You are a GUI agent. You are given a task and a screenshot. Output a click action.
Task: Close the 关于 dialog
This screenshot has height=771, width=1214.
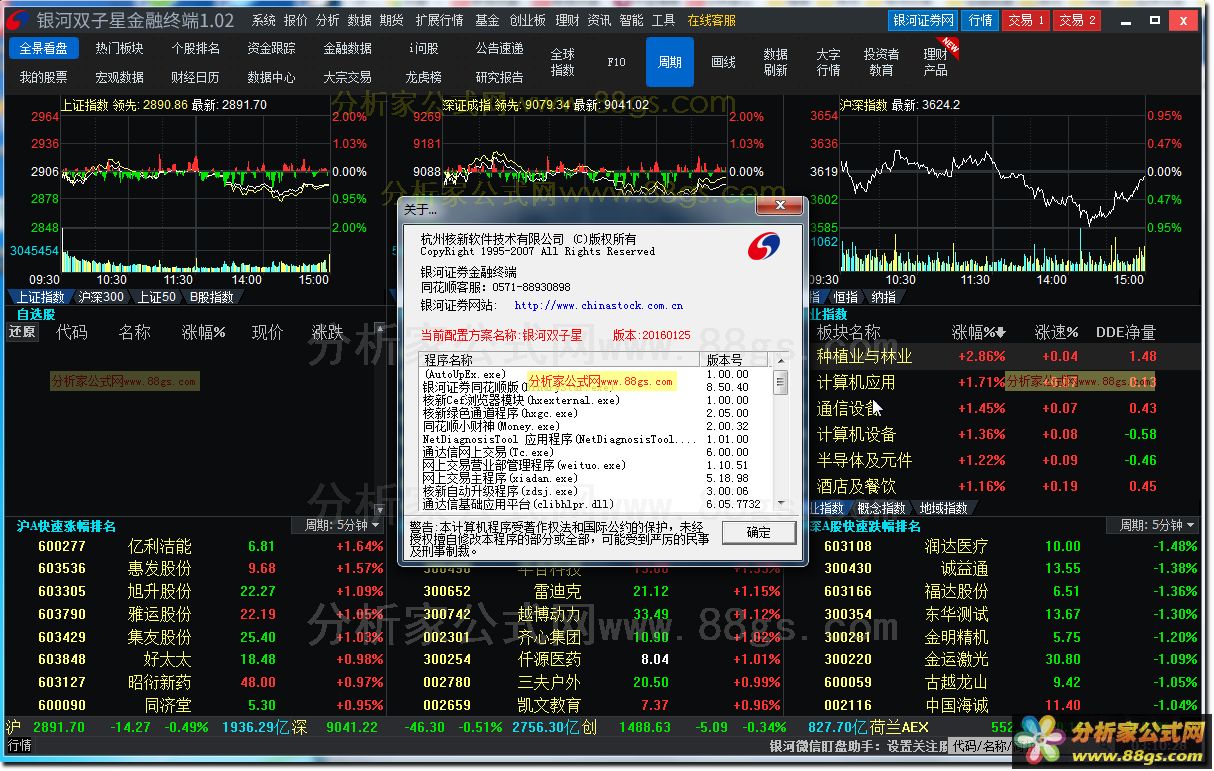[x=779, y=206]
